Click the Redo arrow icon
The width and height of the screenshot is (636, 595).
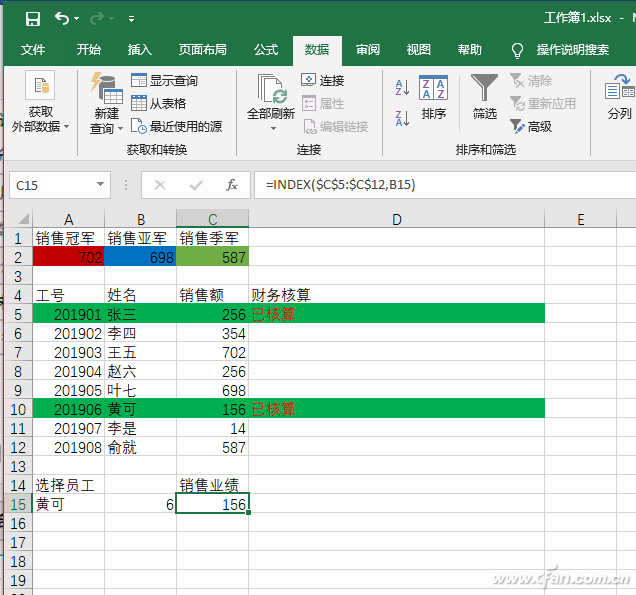click(x=97, y=18)
